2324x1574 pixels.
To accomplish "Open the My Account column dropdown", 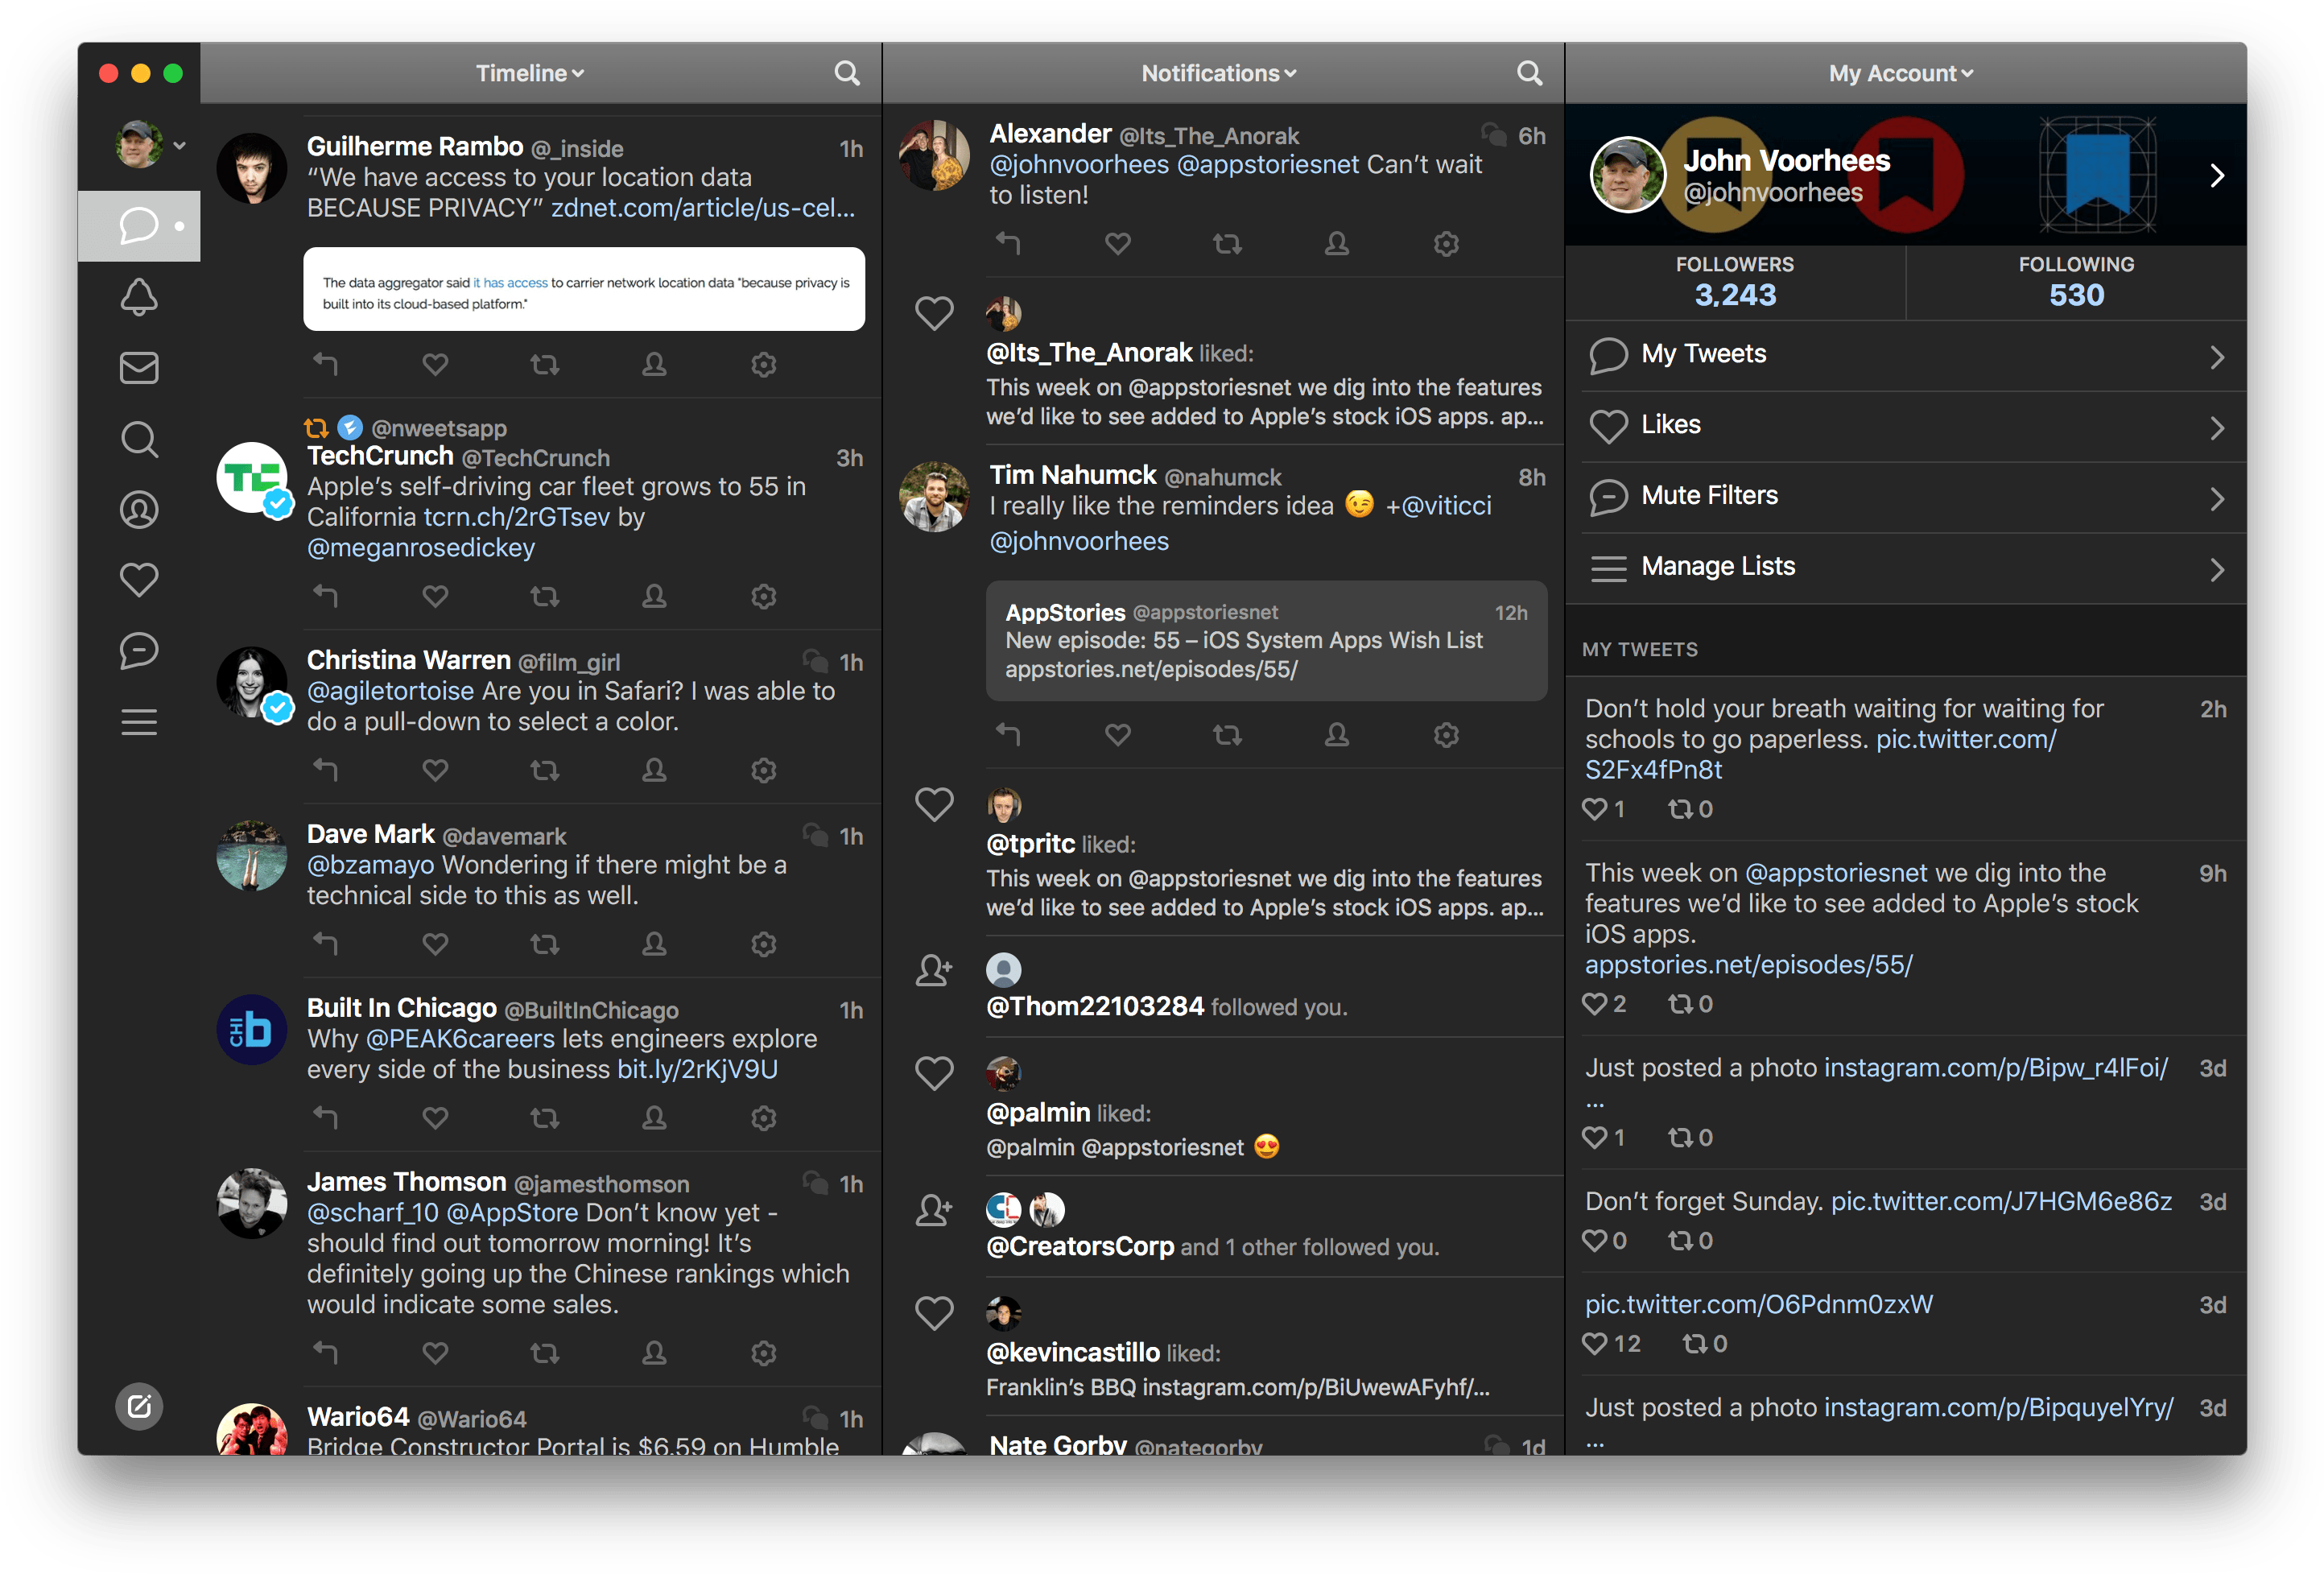I will (x=1901, y=73).
